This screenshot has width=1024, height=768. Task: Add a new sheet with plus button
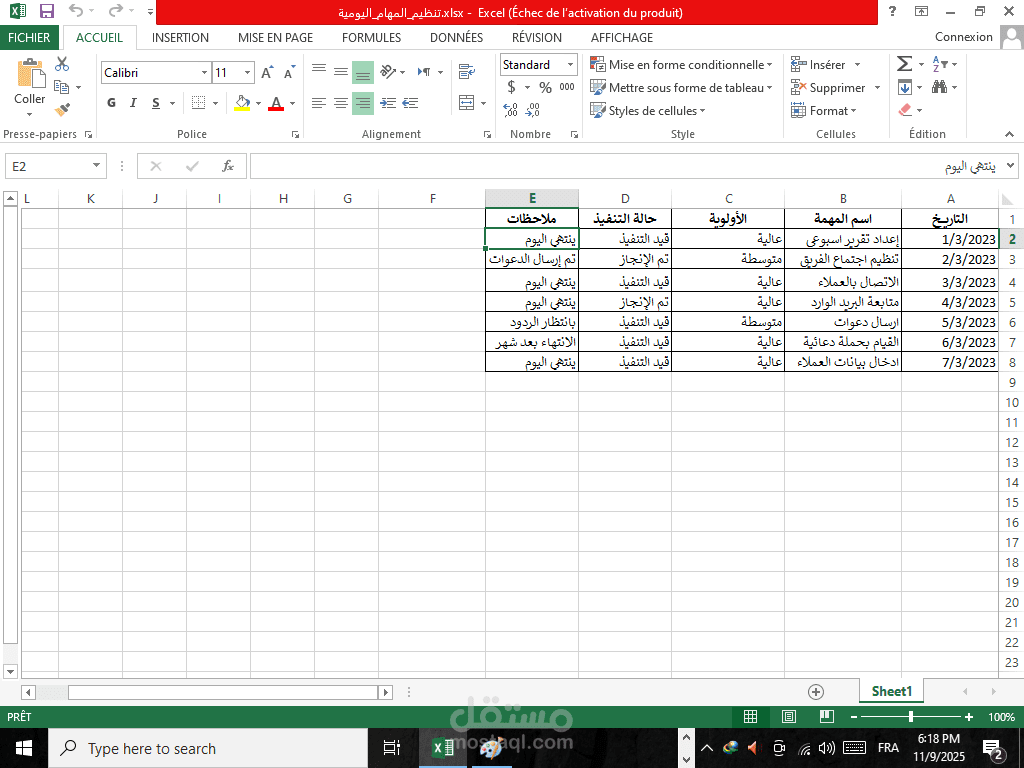click(x=816, y=692)
